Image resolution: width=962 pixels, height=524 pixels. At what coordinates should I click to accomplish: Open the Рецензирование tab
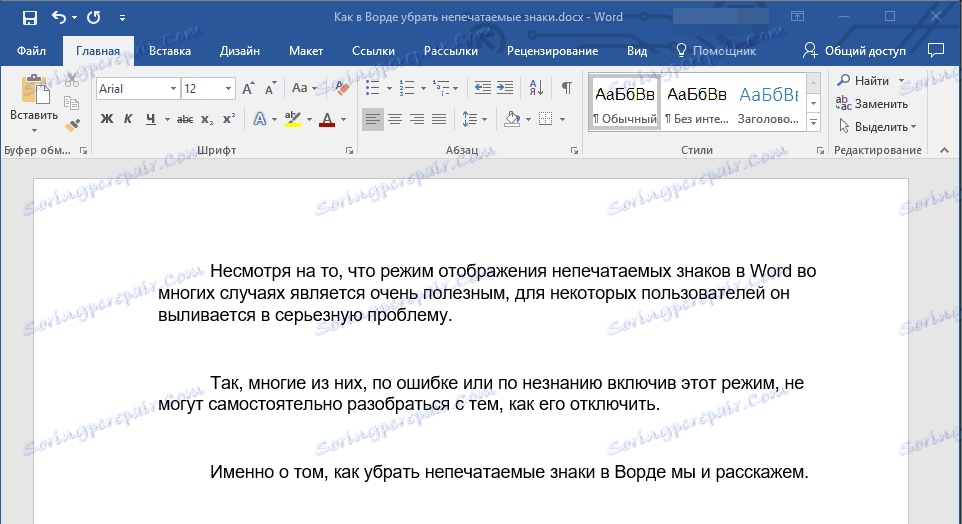tap(552, 51)
